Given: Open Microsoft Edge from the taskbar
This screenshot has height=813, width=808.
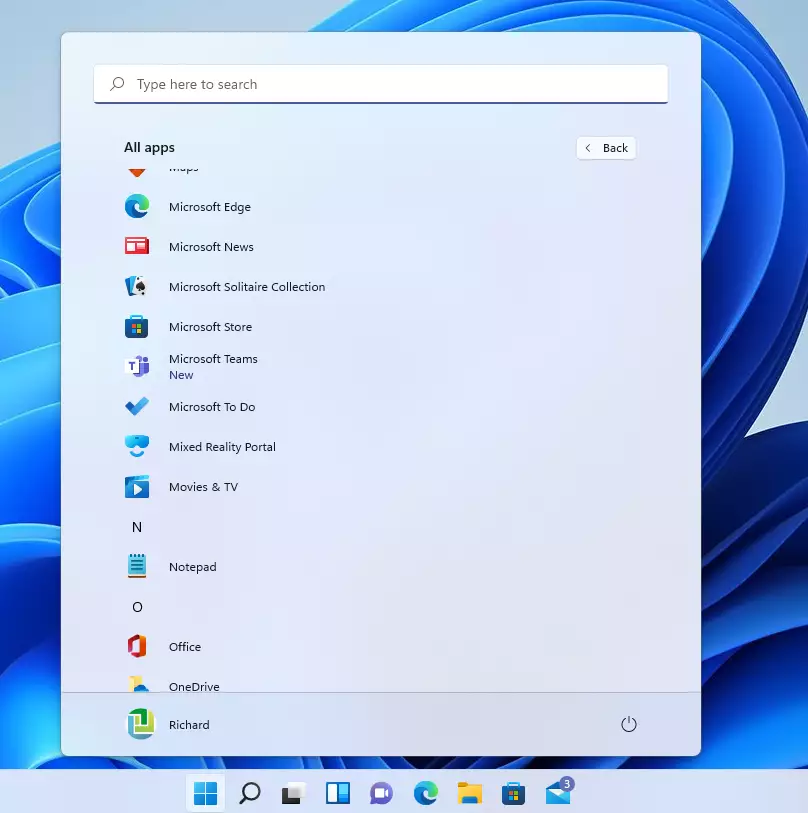Looking at the screenshot, I should (425, 793).
